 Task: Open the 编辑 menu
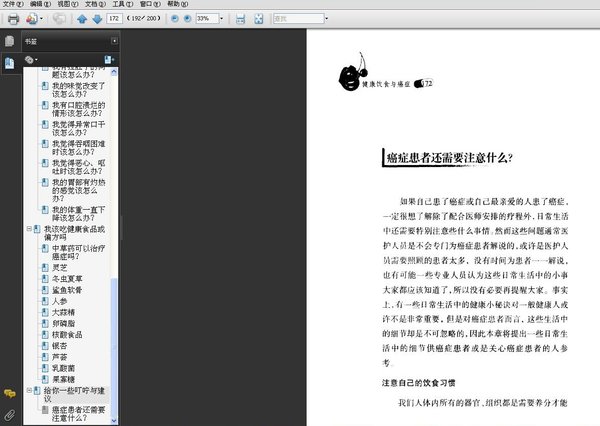pyautogui.click(x=40, y=4)
